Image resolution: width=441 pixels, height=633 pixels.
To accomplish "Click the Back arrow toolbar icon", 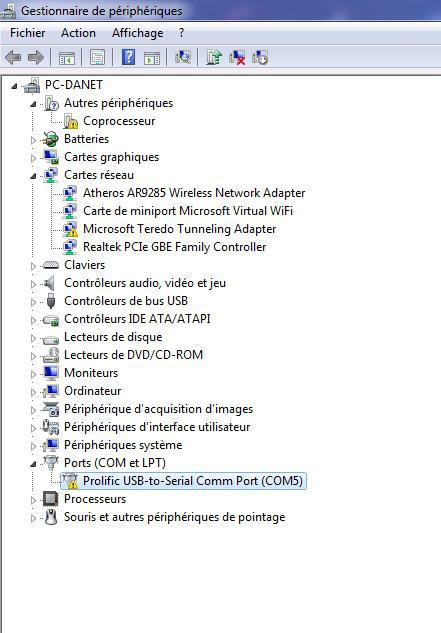I will (13, 57).
